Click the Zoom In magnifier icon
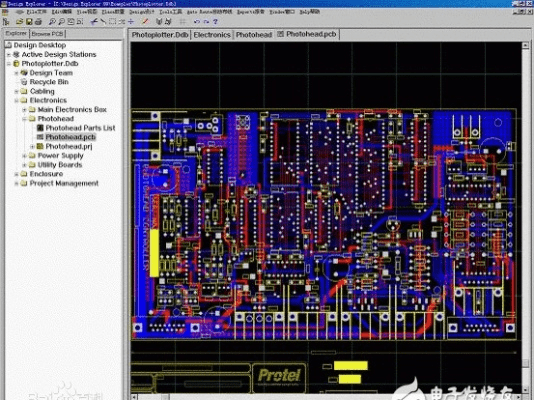Viewport: 534px width, 400px height. 52,21
